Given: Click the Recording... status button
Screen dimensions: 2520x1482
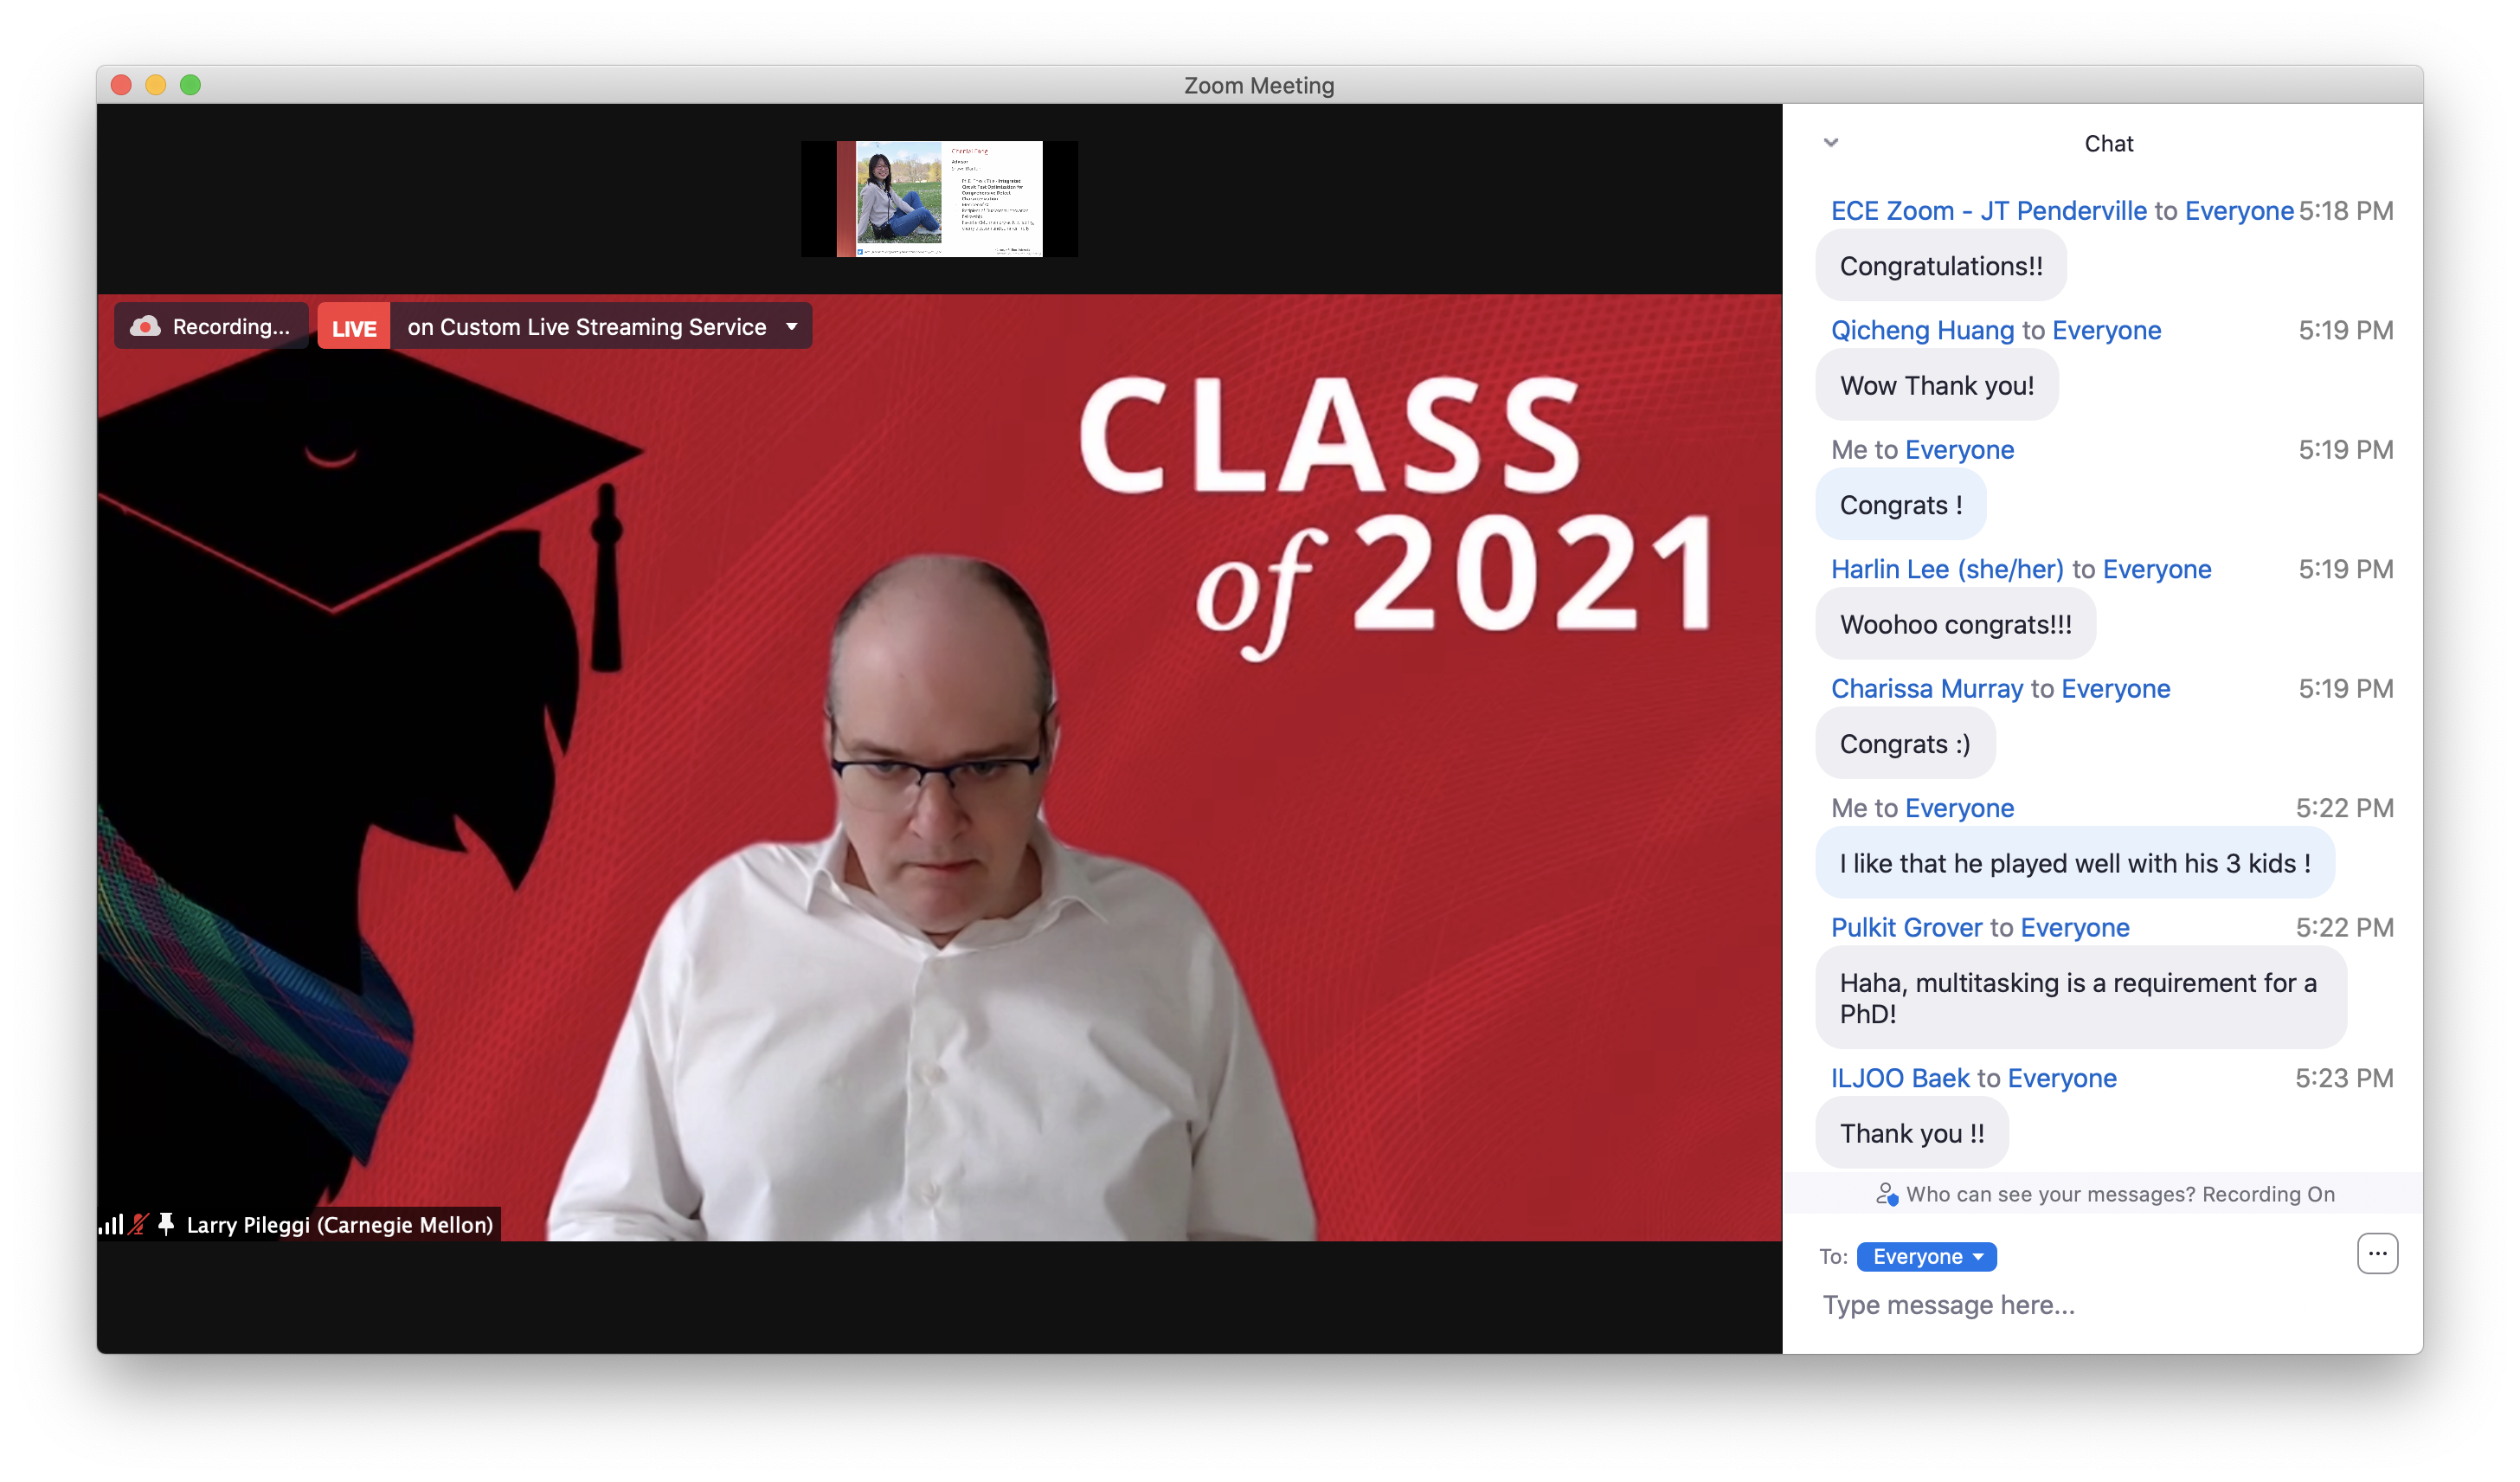Looking at the screenshot, I should (230, 326).
